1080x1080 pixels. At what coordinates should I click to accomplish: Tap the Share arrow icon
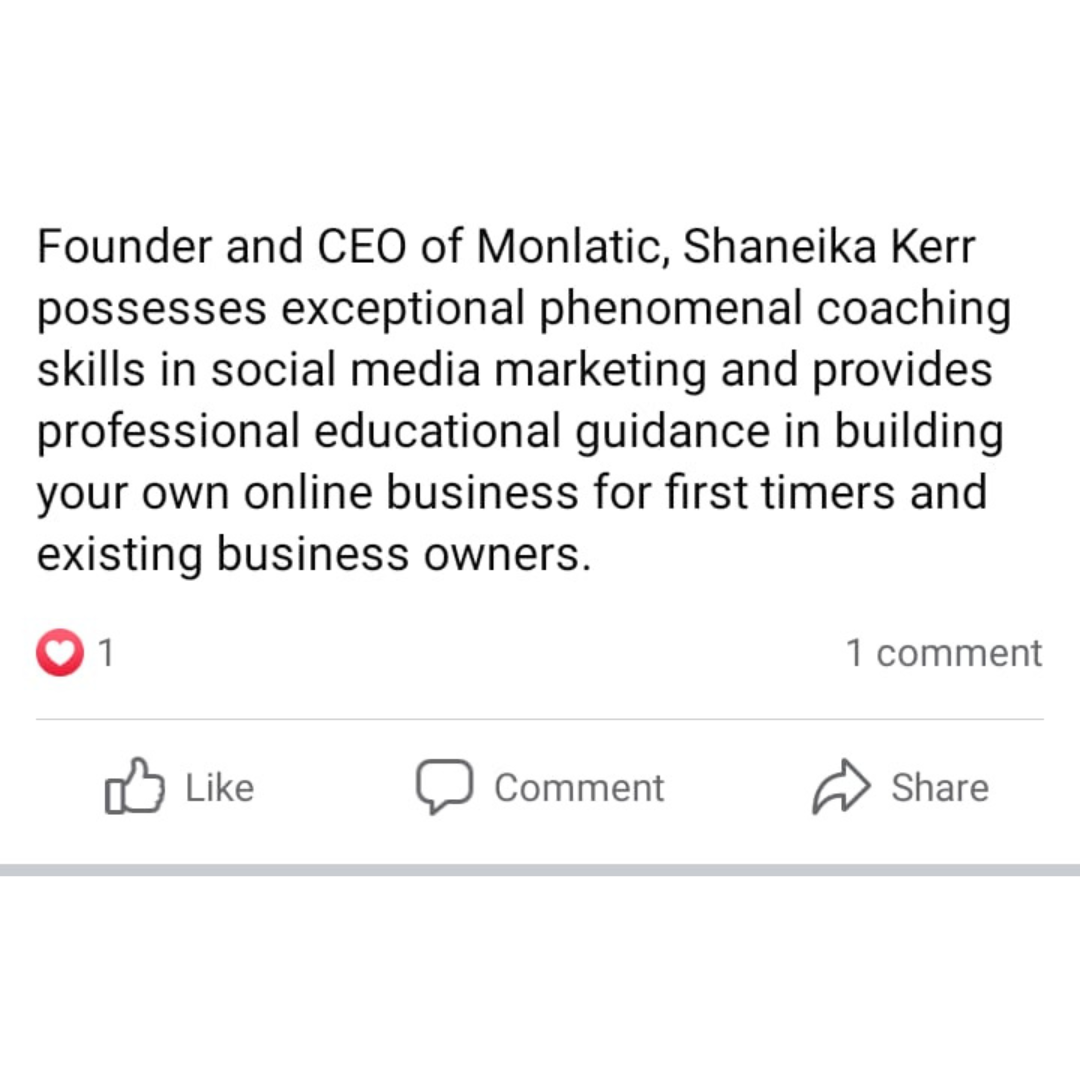point(842,787)
